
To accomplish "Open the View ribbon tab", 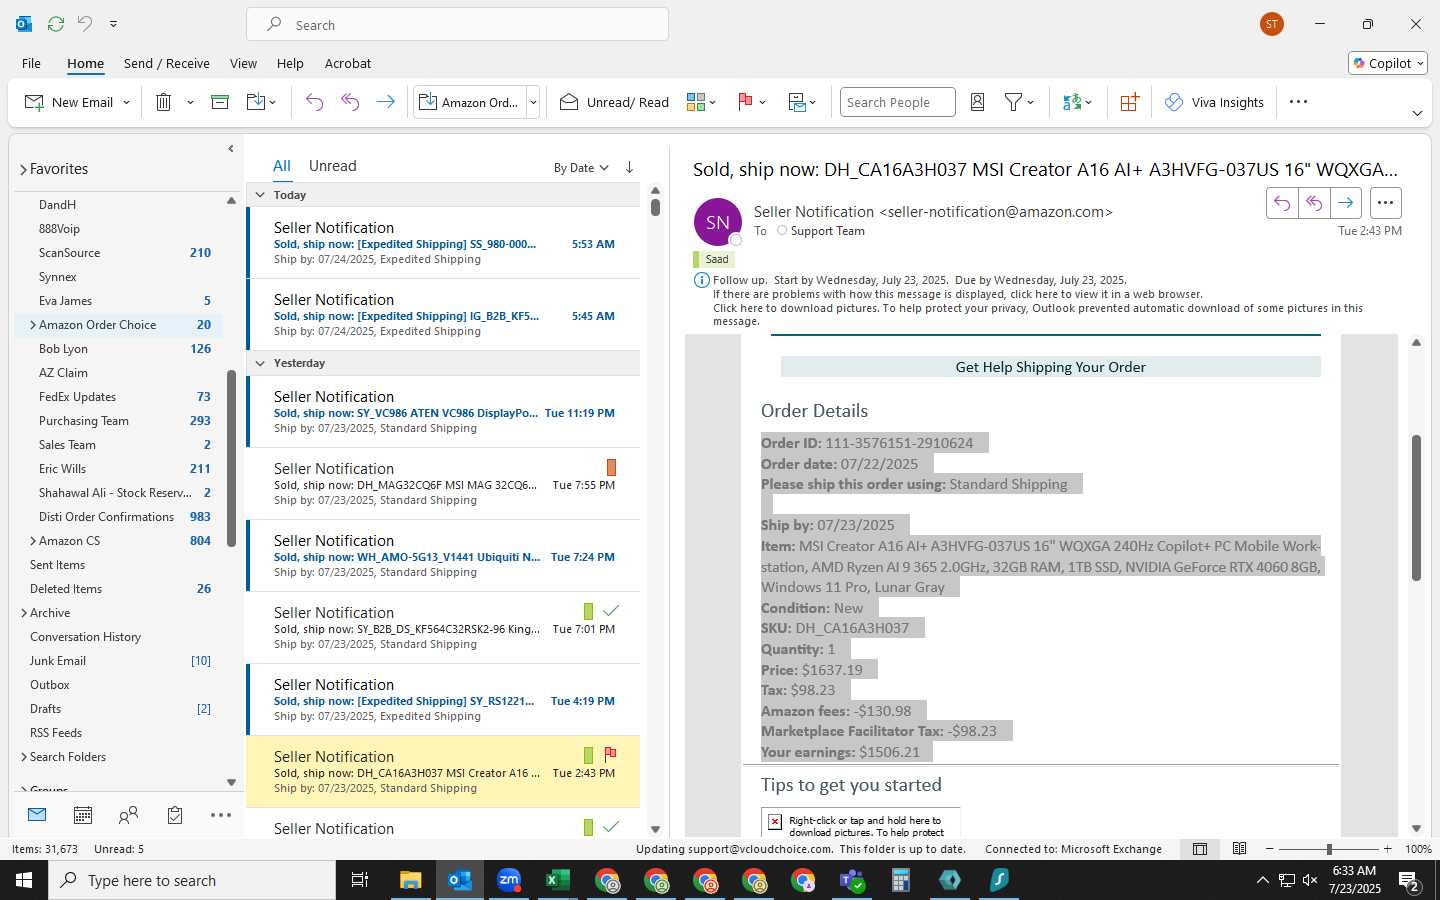I will 243,63.
